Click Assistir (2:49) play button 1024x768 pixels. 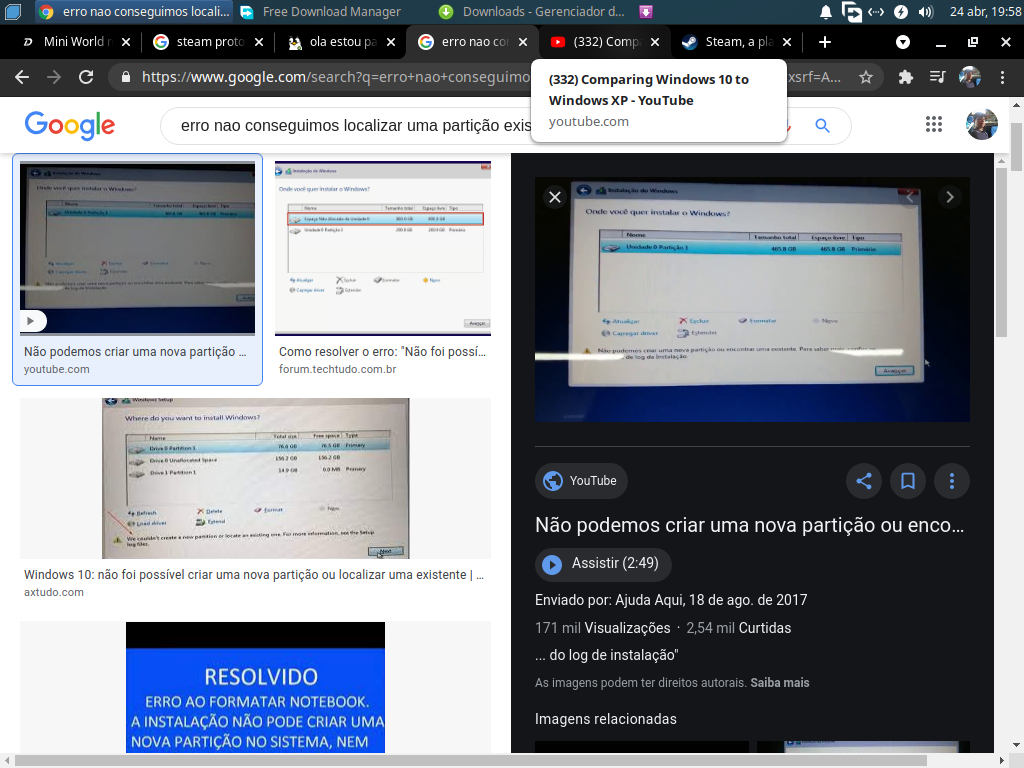click(x=603, y=564)
